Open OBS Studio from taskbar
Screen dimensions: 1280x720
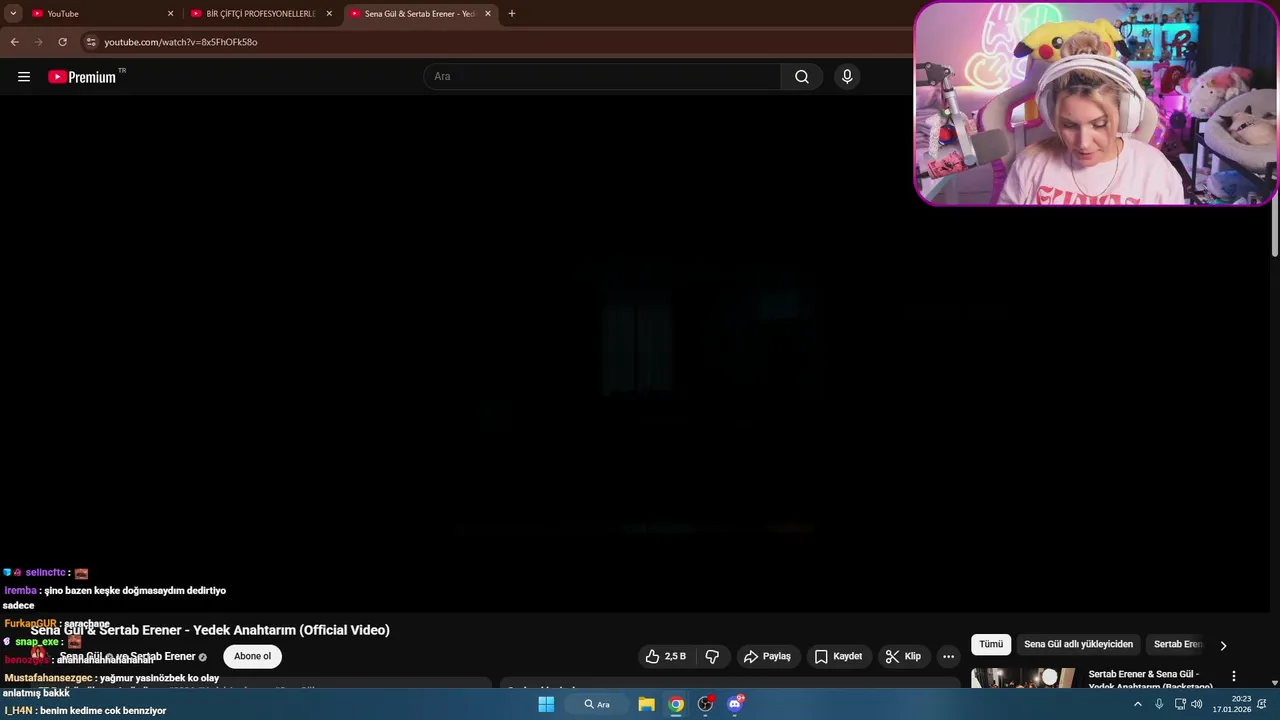click(x=705, y=704)
